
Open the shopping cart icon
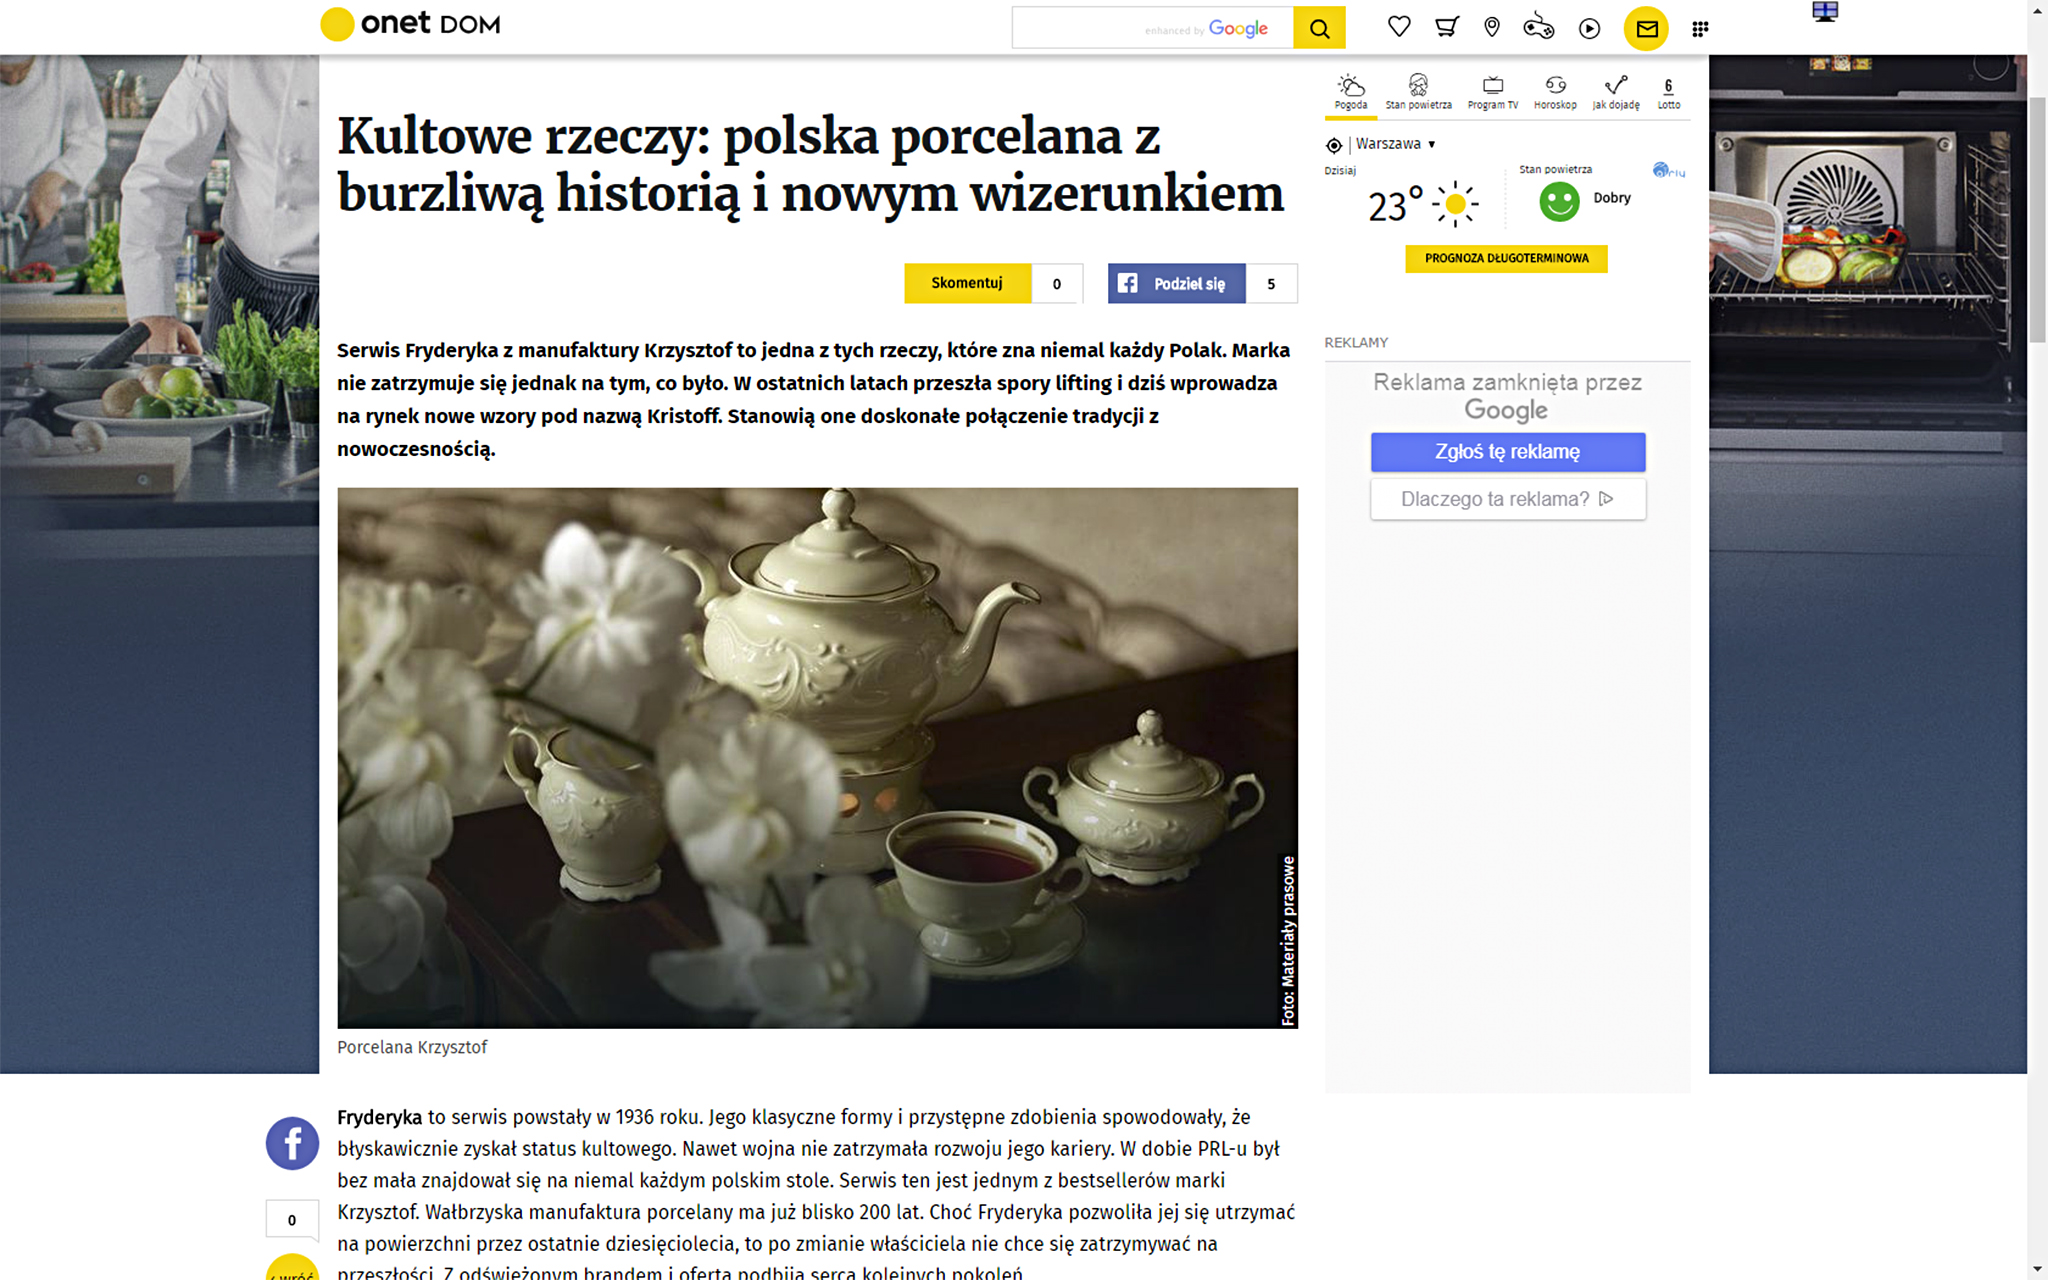(1446, 27)
